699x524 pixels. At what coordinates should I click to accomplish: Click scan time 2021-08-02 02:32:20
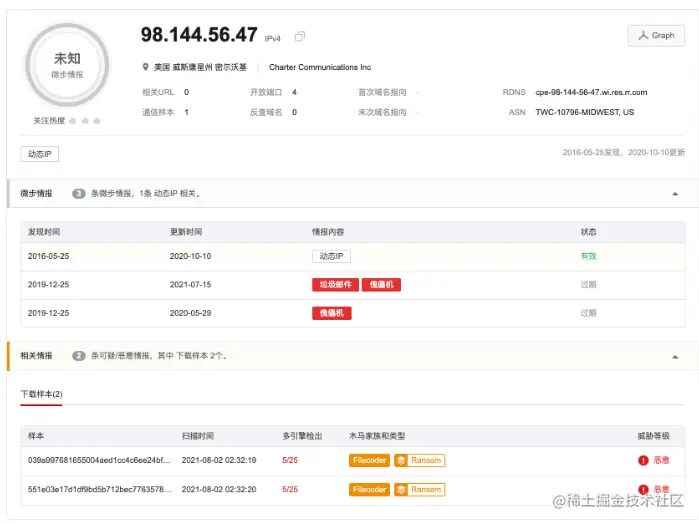coord(219,489)
